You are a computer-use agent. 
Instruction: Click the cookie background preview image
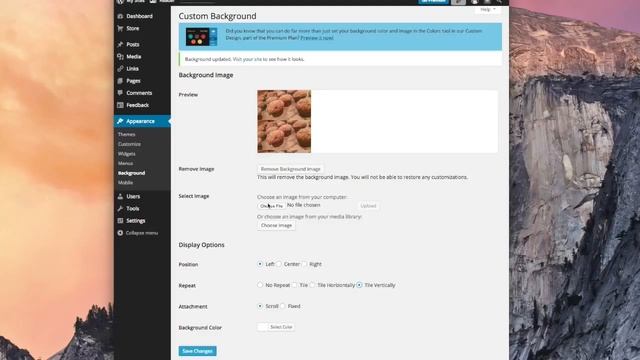[284, 121]
